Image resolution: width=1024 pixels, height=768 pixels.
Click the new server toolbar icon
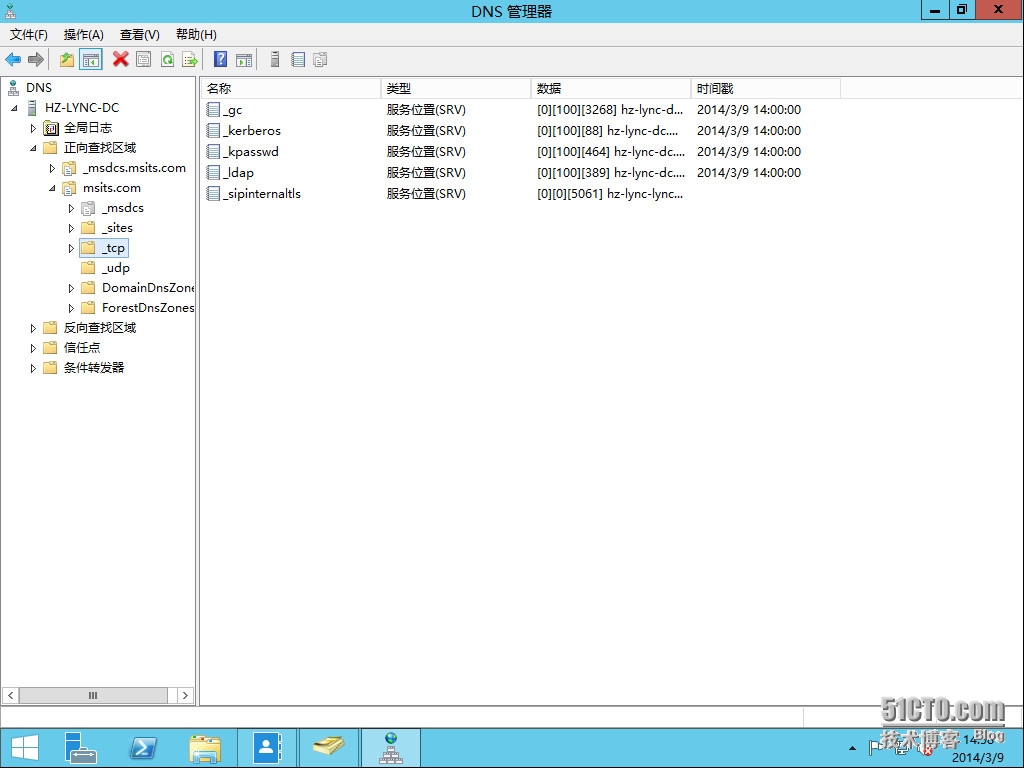(275, 59)
